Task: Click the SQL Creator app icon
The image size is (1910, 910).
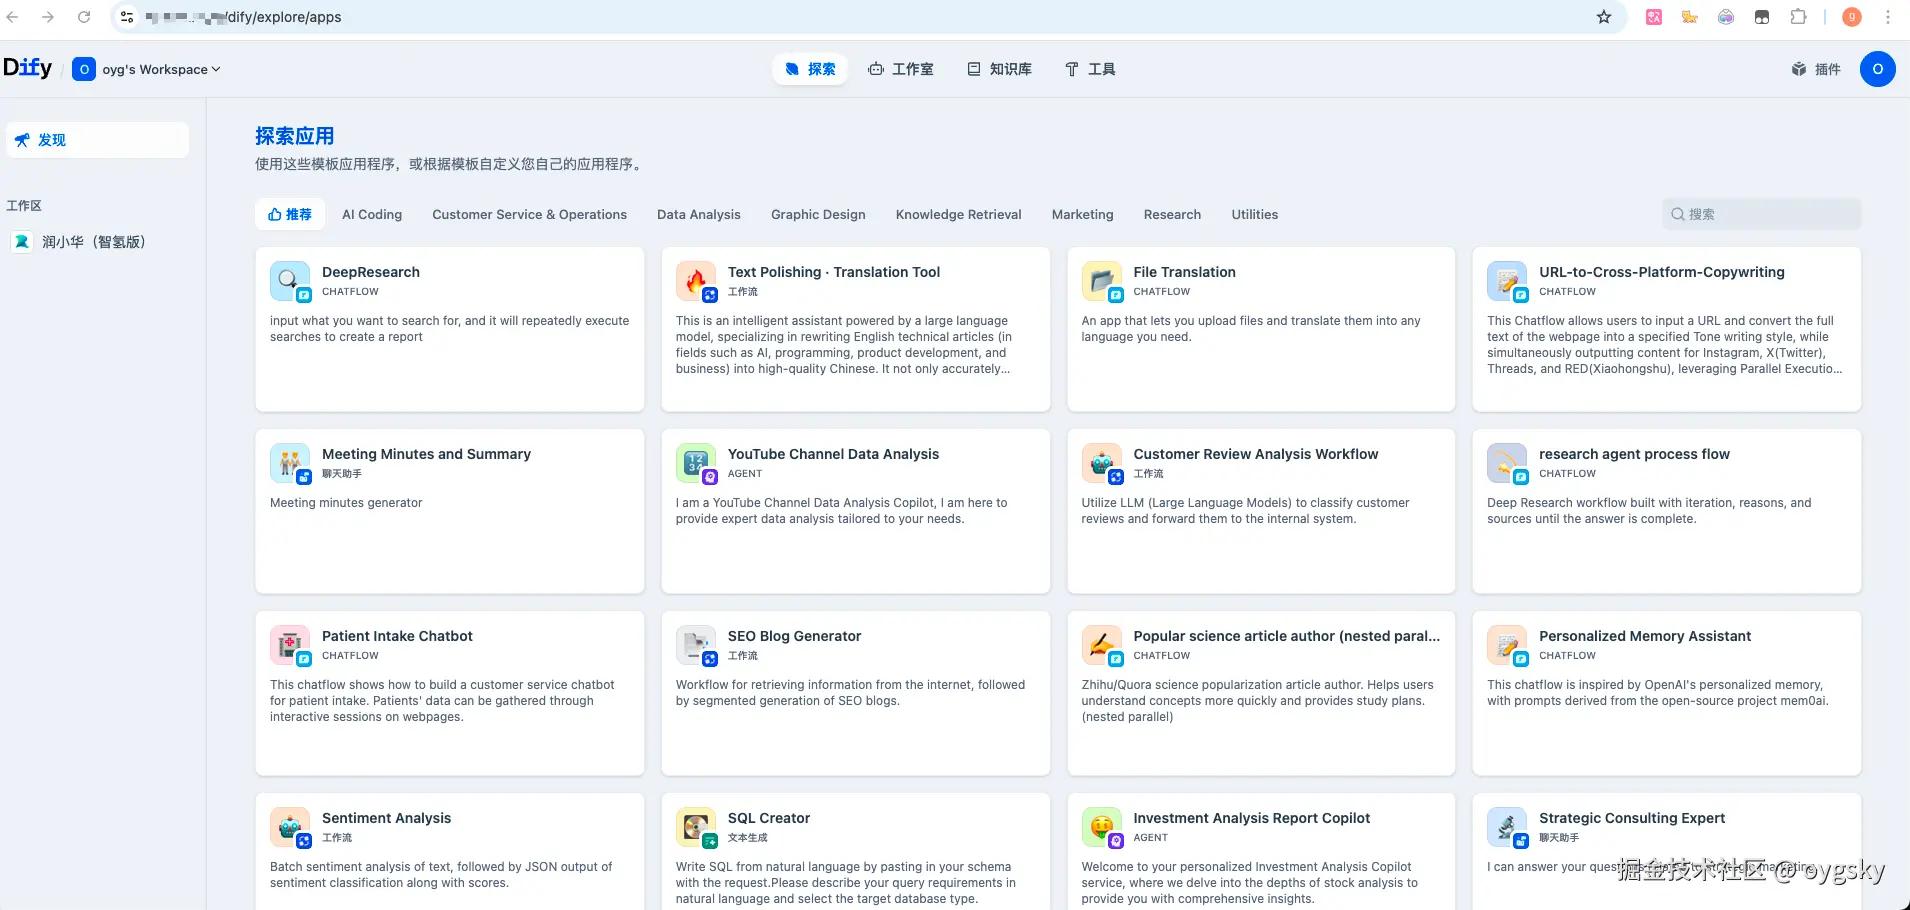Action: pos(696,828)
